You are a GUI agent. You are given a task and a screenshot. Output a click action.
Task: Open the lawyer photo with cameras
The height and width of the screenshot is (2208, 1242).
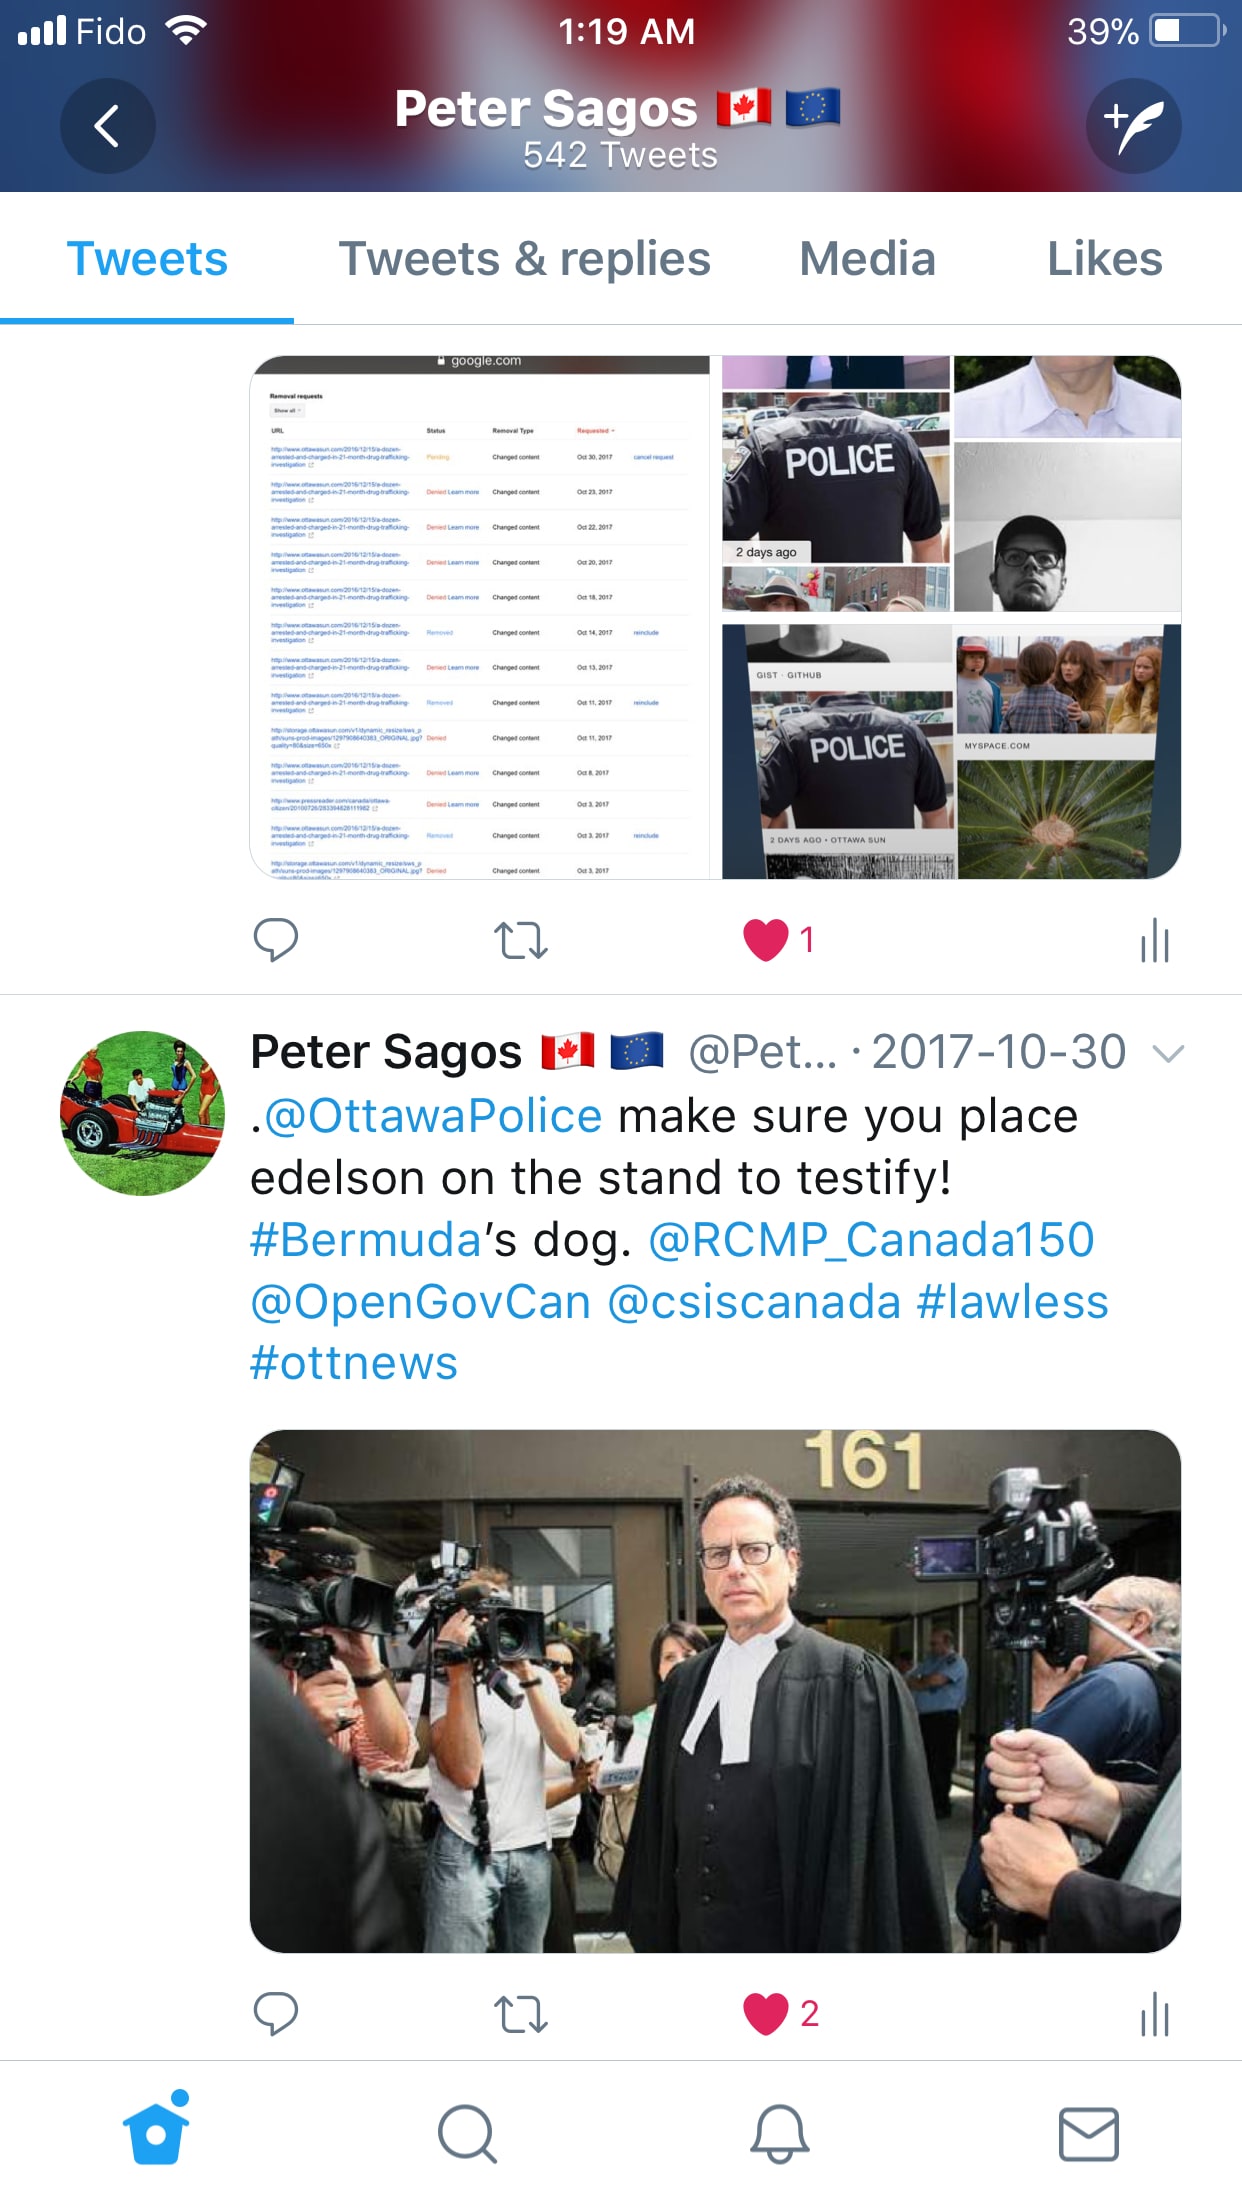pyautogui.click(x=715, y=1691)
